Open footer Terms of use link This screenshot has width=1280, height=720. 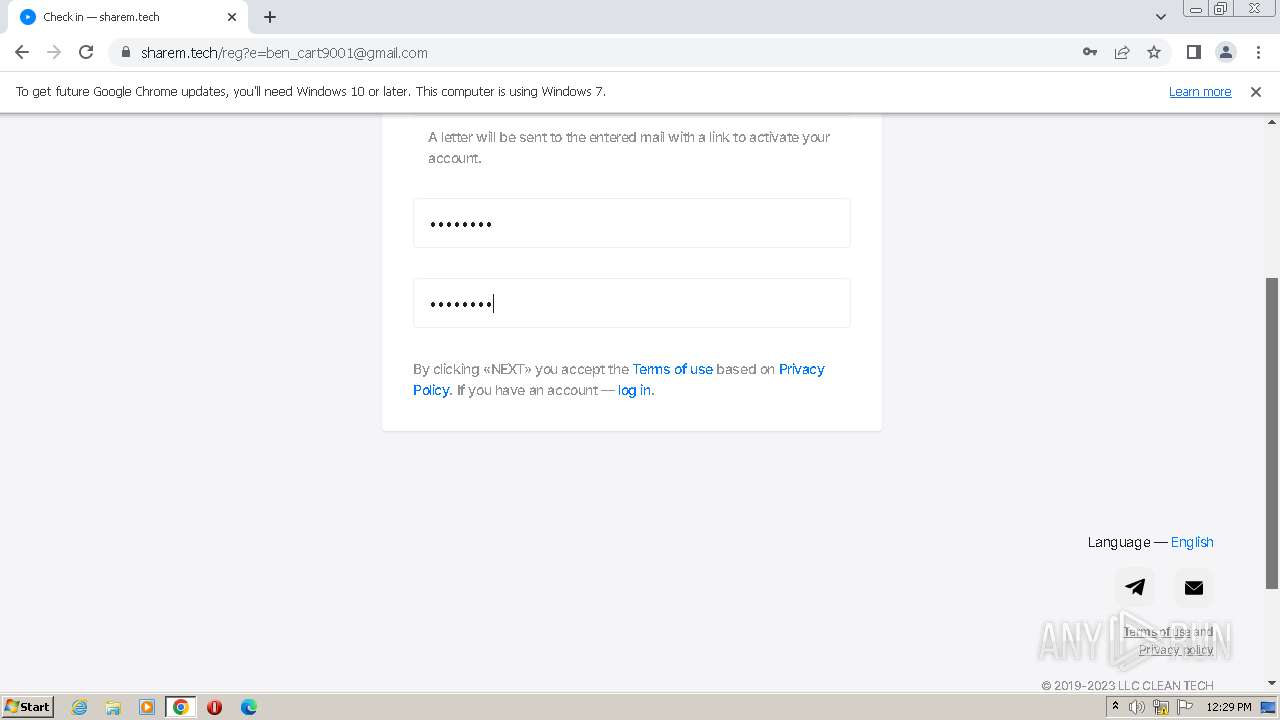point(1157,632)
